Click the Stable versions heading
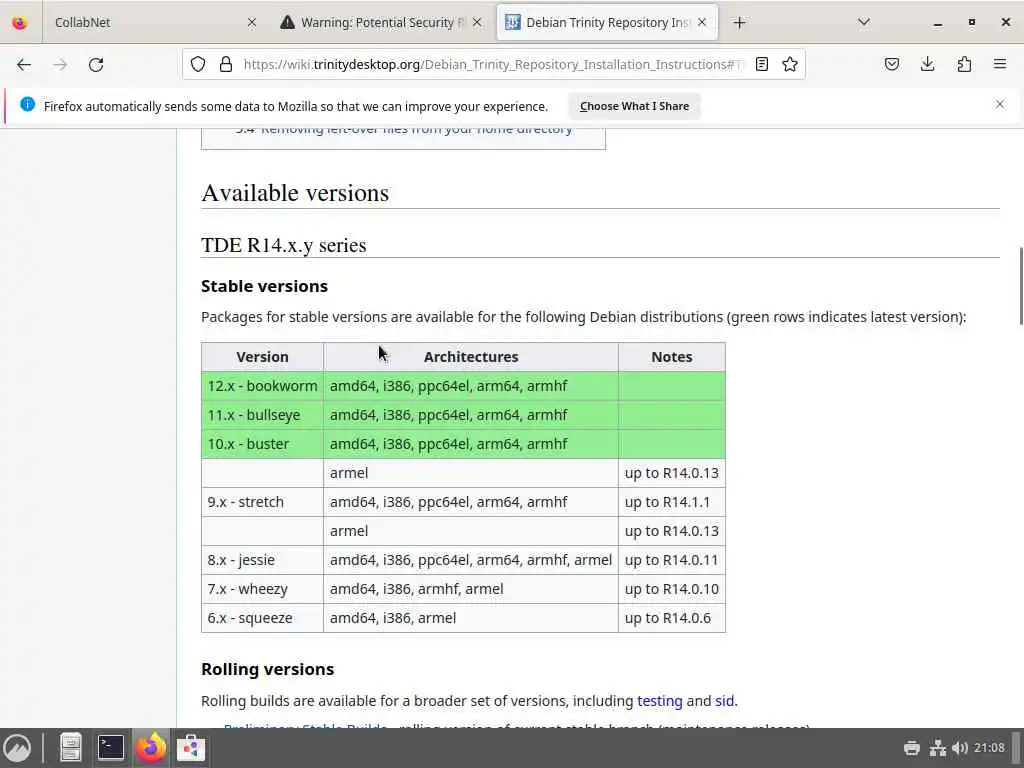This screenshot has width=1024, height=768. pyautogui.click(x=264, y=286)
